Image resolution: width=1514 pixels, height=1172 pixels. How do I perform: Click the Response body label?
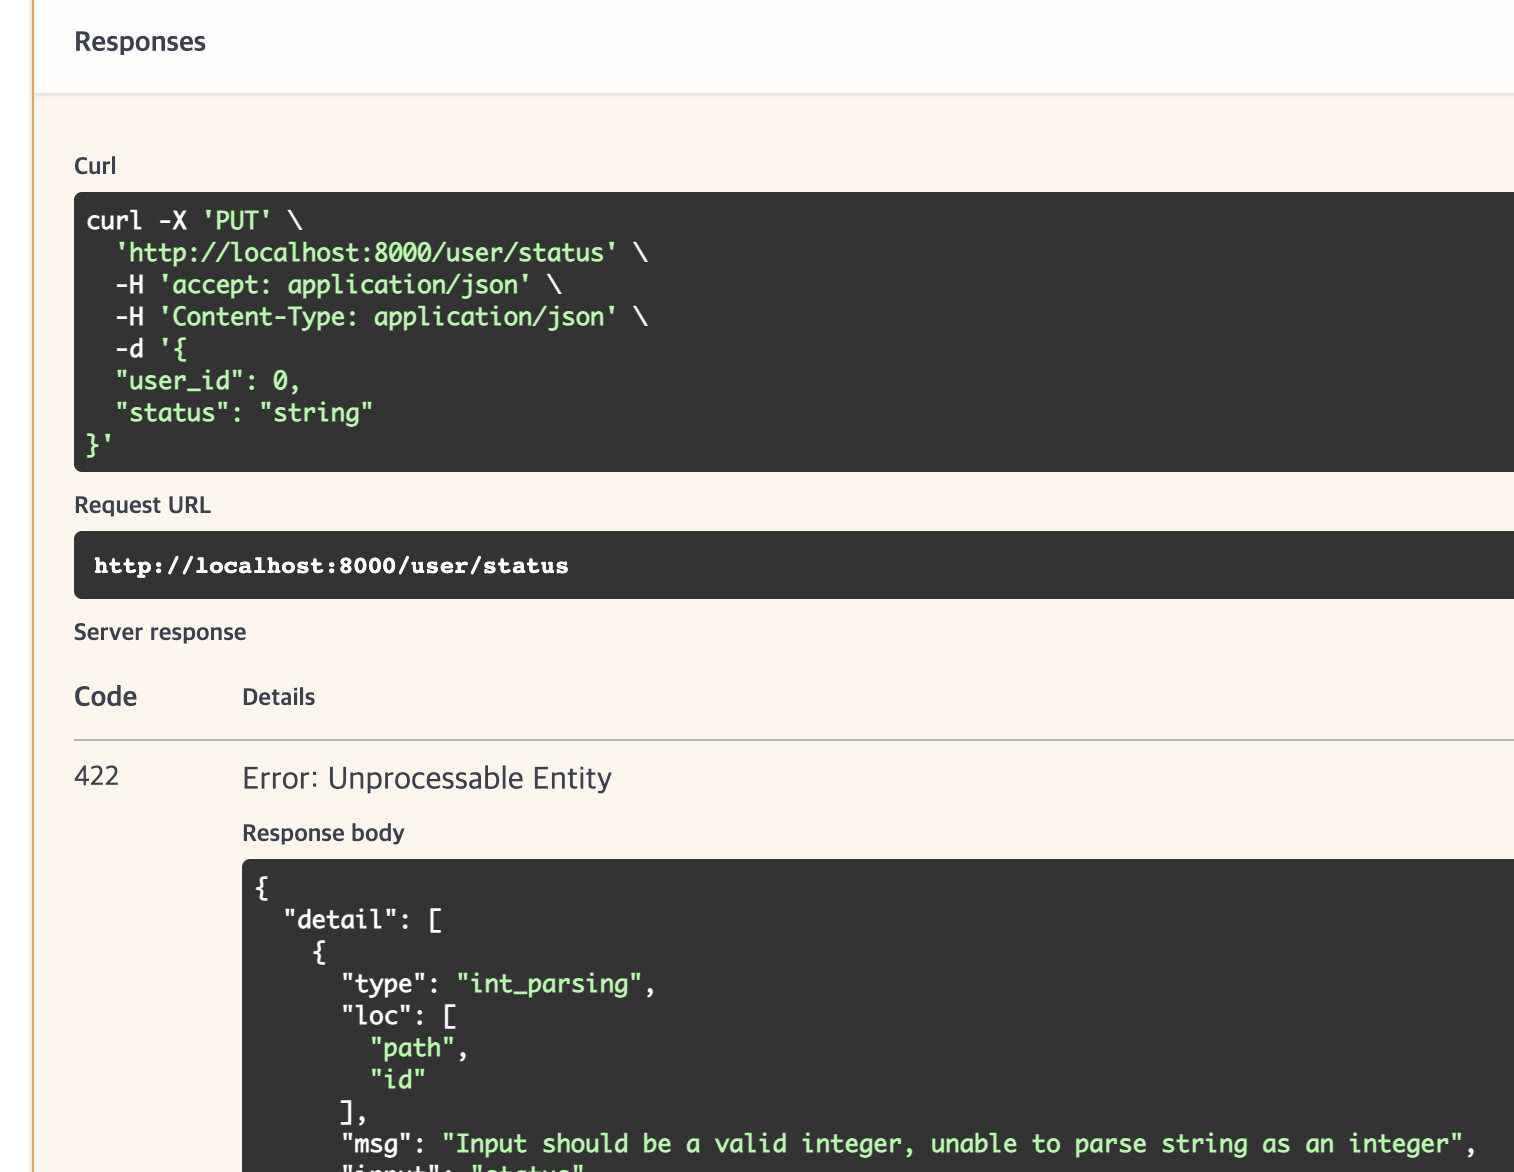(x=323, y=833)
